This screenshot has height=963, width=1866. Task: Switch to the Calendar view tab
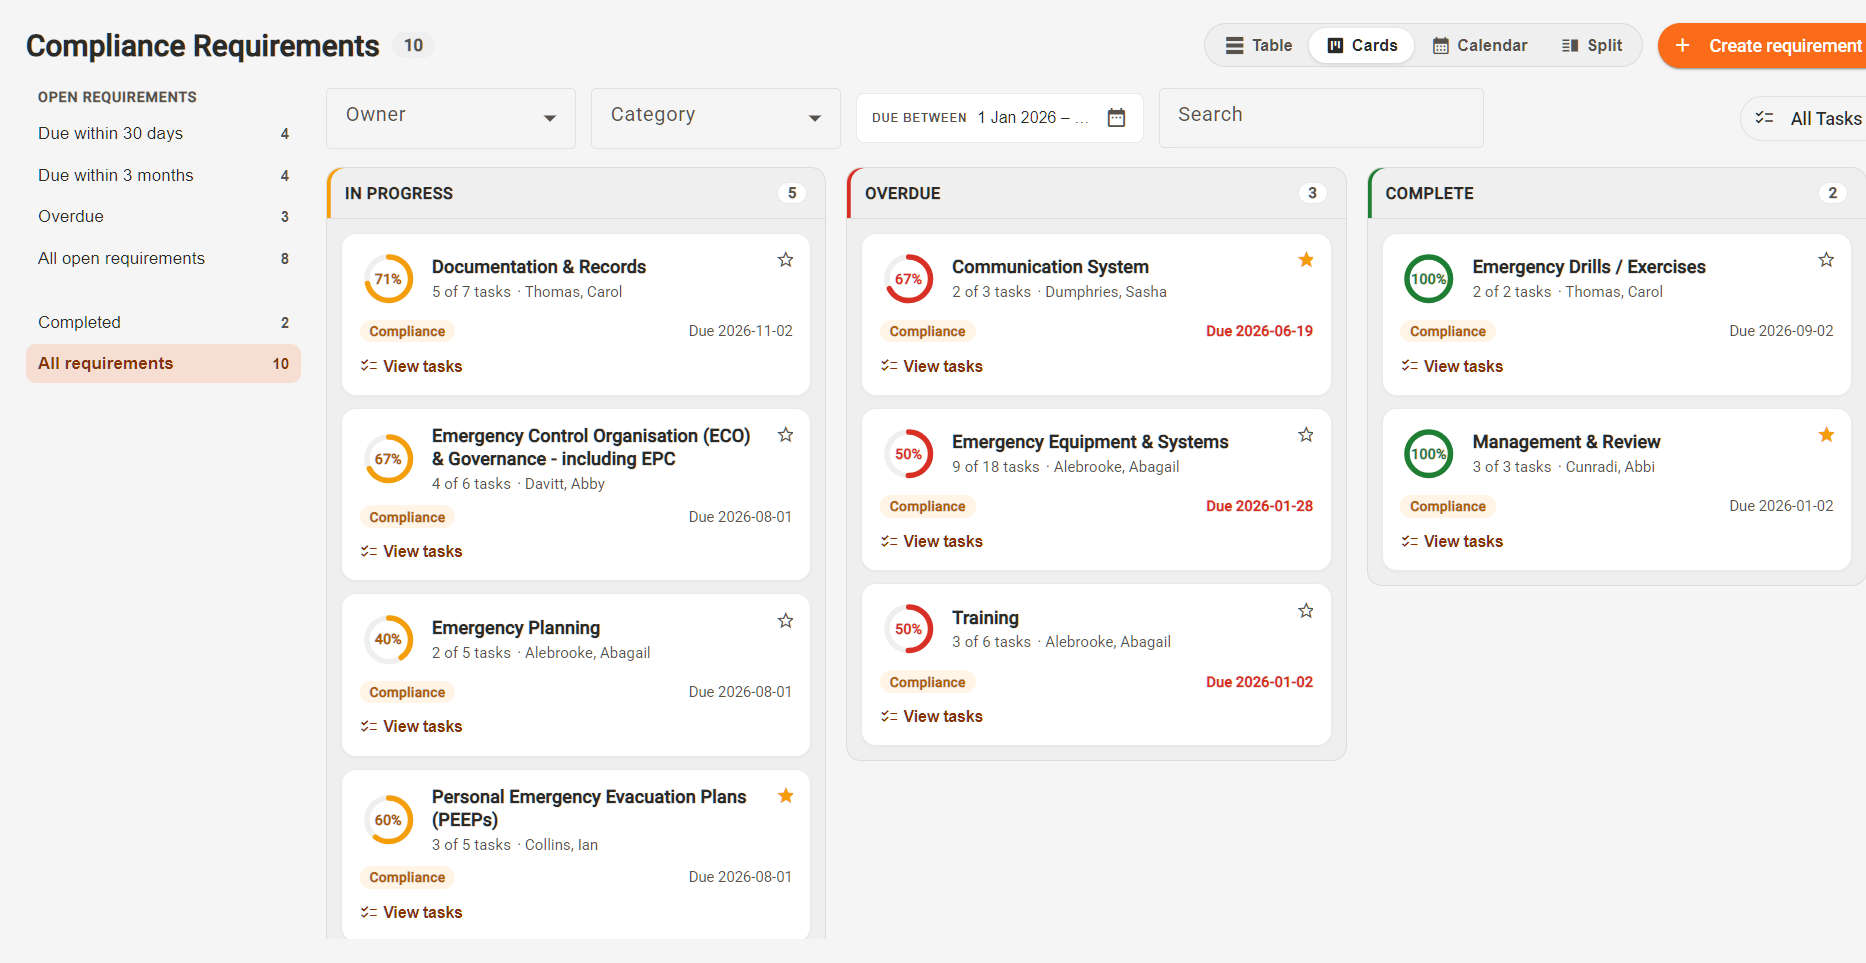(x=1480, y=46)
